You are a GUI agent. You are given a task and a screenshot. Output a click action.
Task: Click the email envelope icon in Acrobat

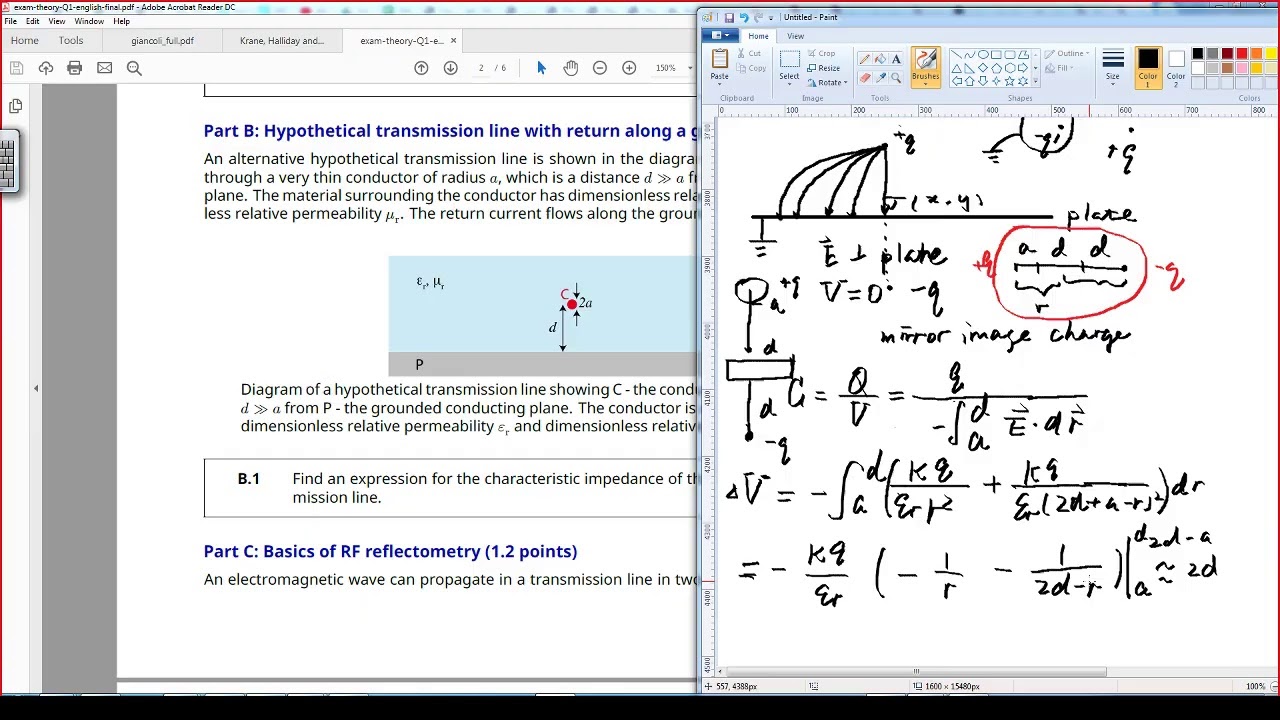(x=104, y=68)
